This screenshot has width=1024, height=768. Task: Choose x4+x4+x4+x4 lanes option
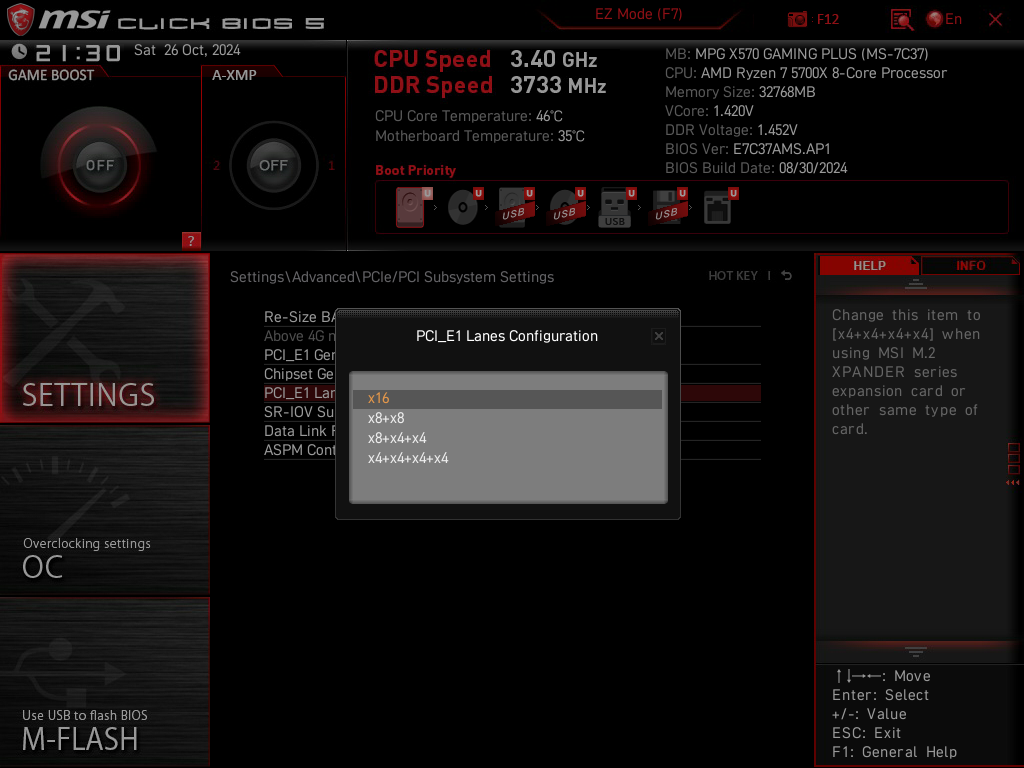click(507, 458)
